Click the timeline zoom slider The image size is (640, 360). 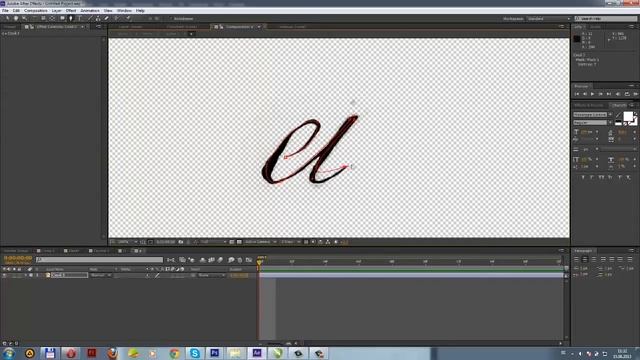[277, 343]
